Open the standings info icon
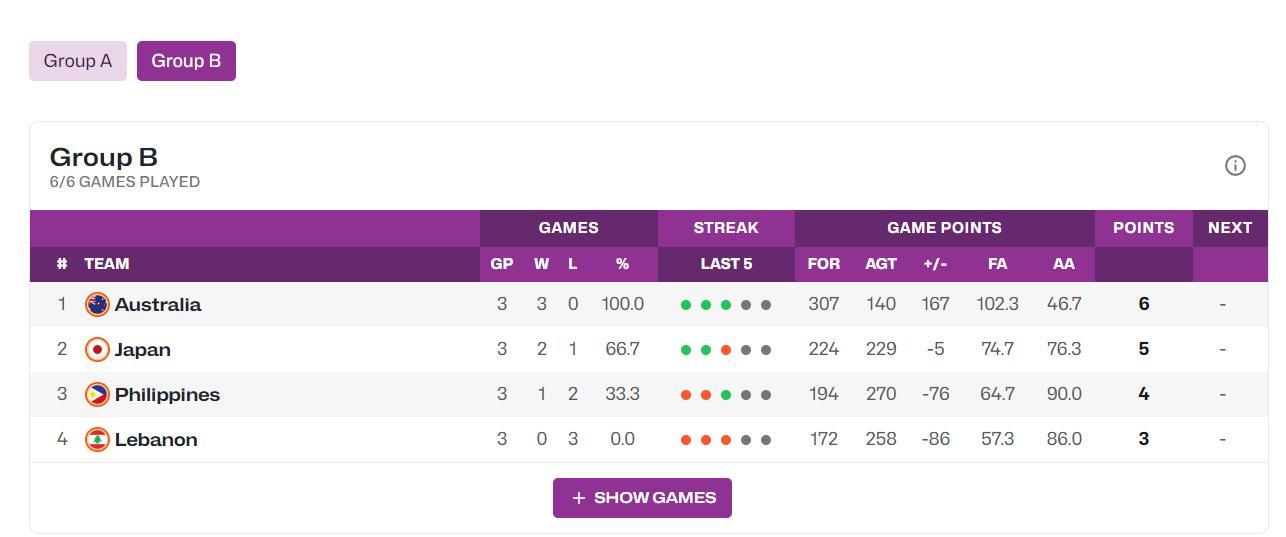Screen dimensions: 1286x537 [x=1235, y=166]
